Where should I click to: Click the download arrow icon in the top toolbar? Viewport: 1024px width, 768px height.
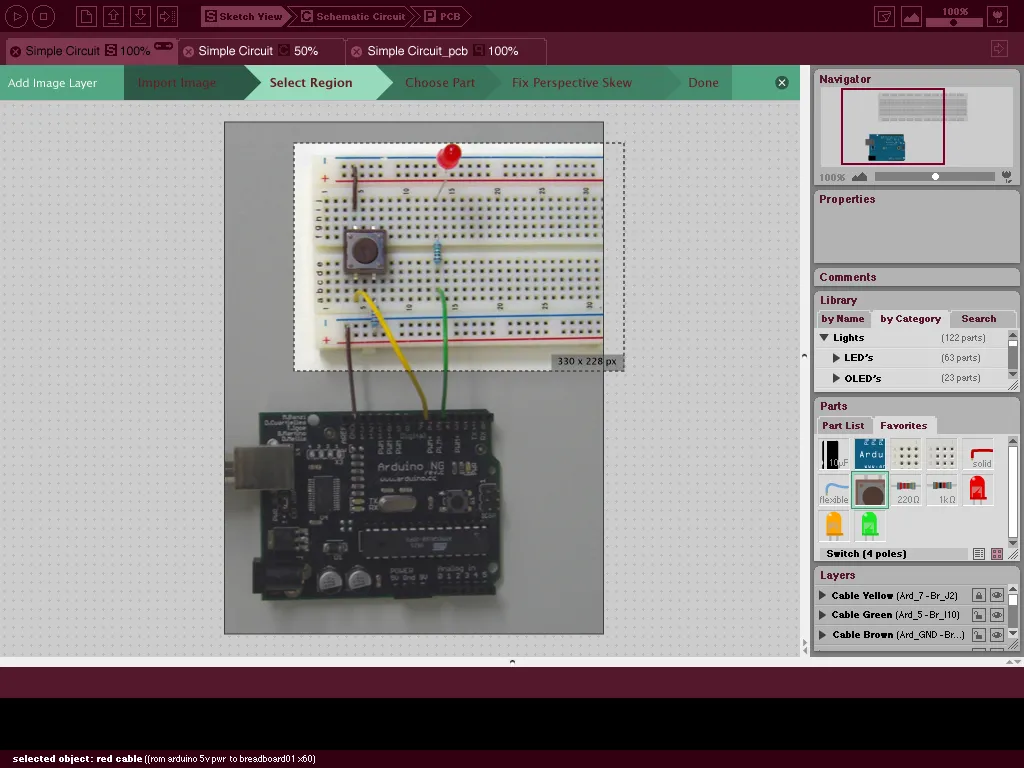point(140,16)
